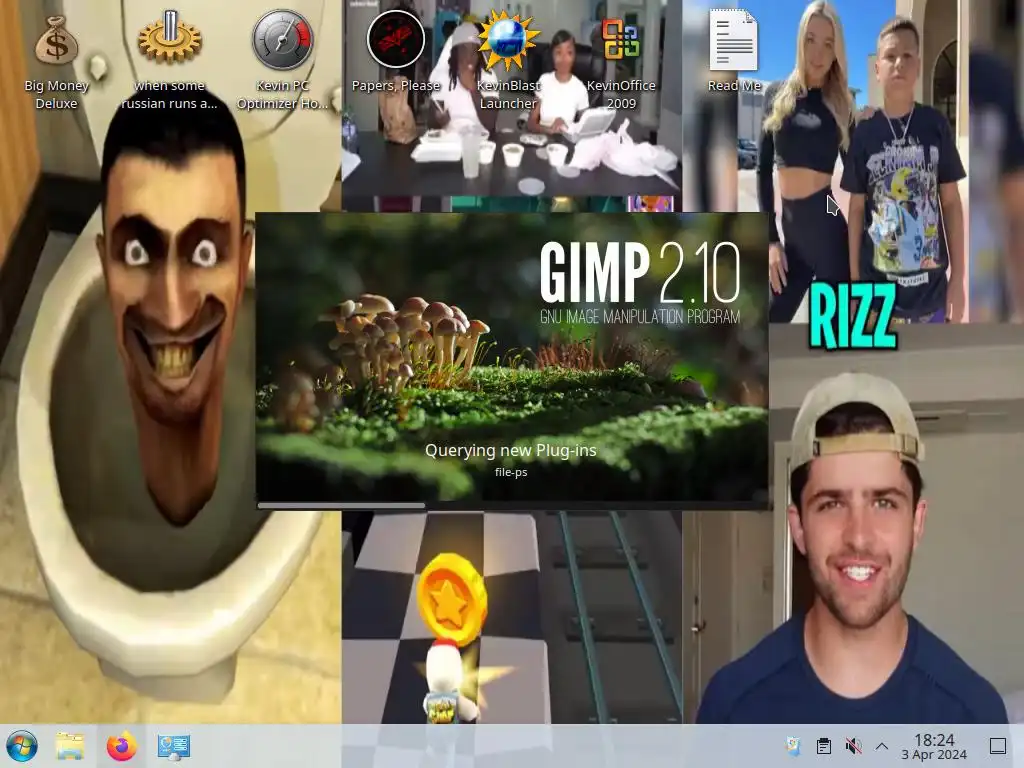The image size is (1024, 768).
Task: Open the clock showing 18:24
Action: pyautogui.click(x=934, y=746)
